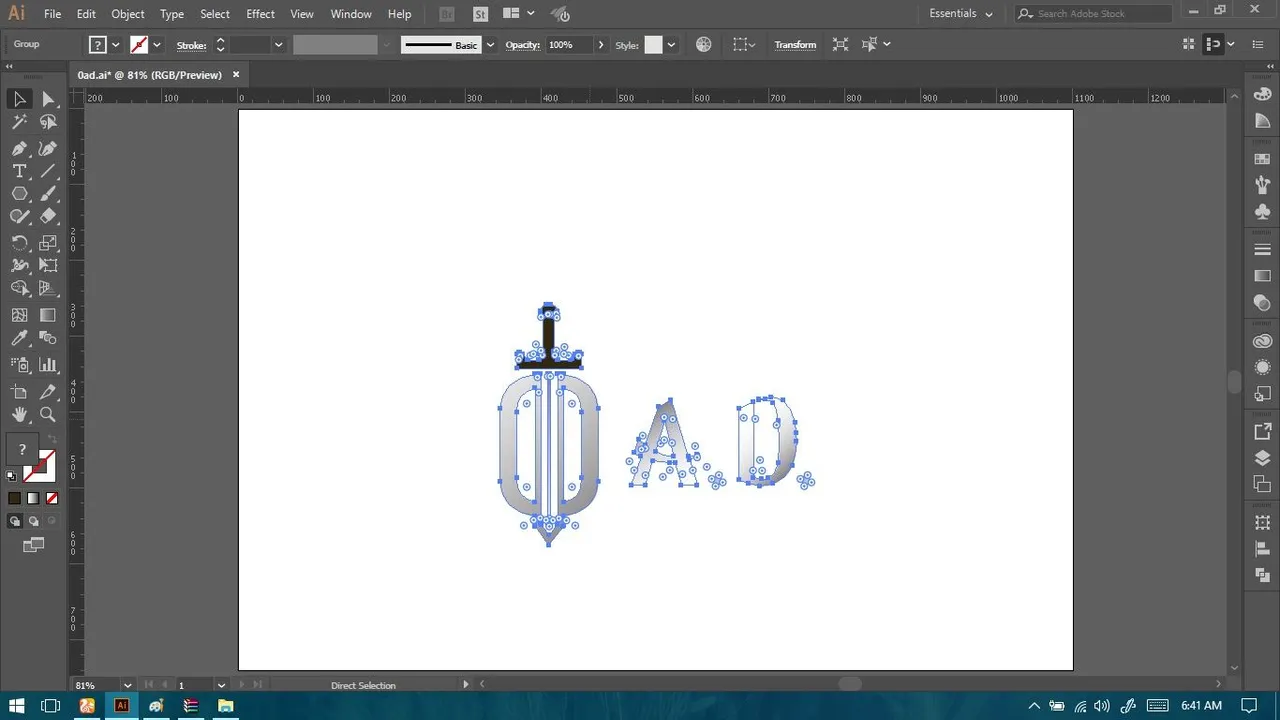The height and width of the screenshot is (720, 1280).
Task: Click the Opacity label link
Action: [523, 45]
